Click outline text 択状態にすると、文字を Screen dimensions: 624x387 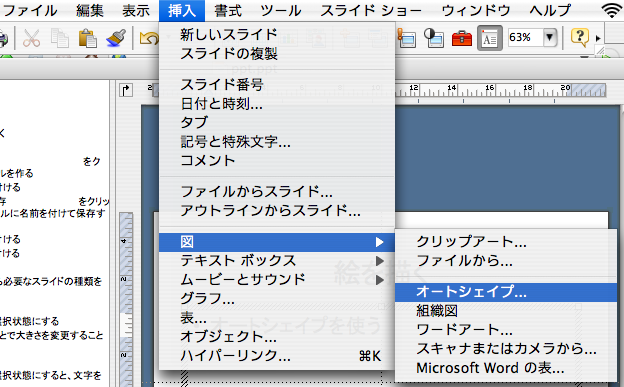(x=51, y=375)
